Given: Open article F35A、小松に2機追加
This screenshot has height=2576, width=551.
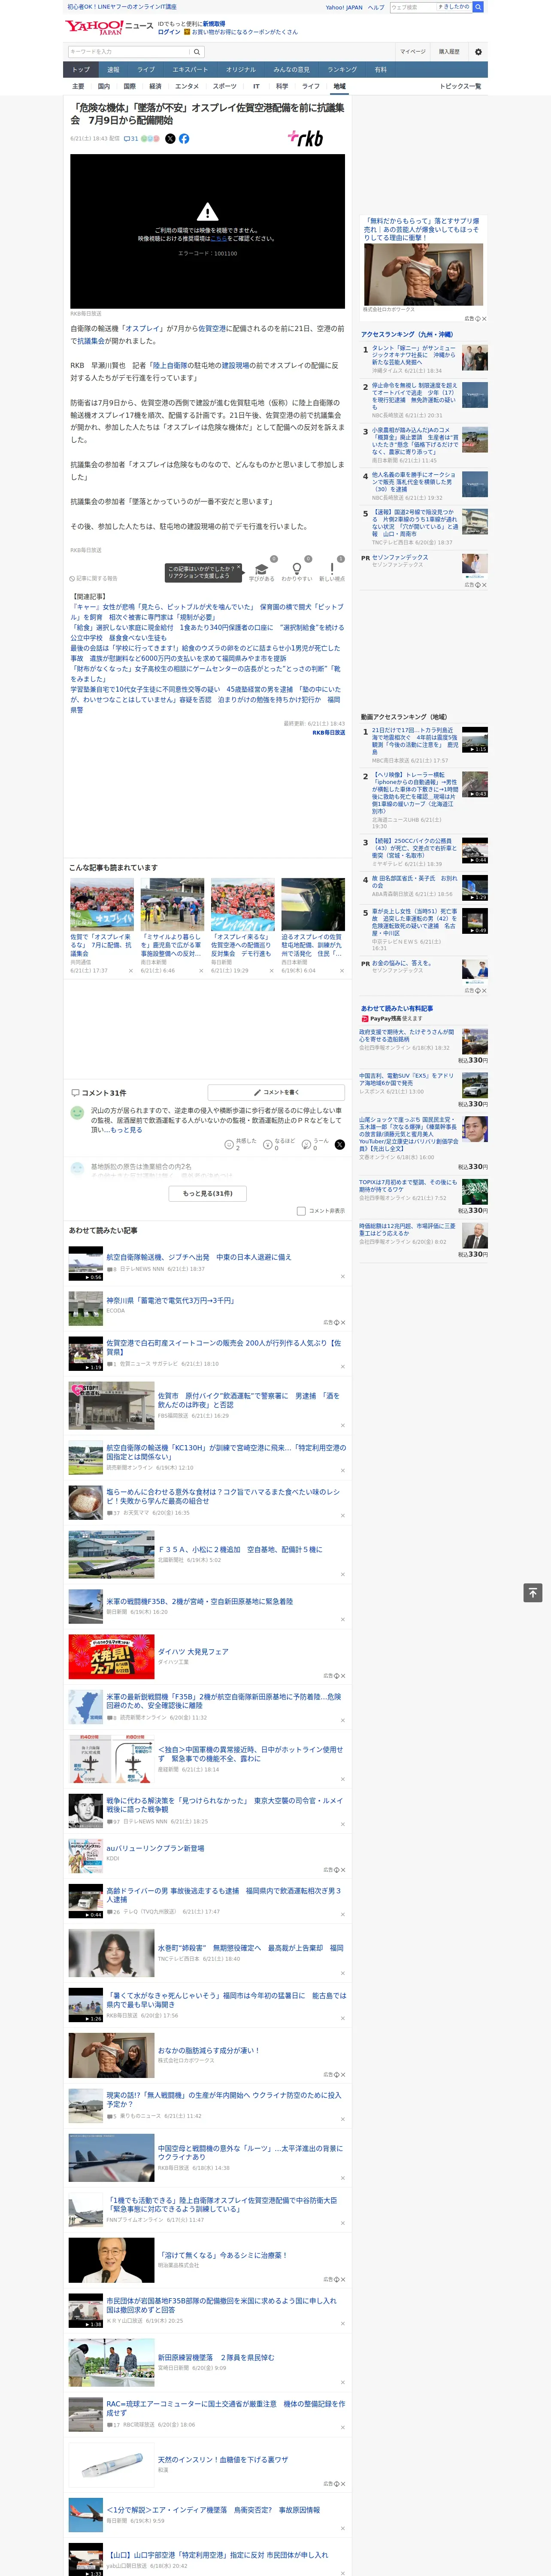Looking at the screenshot, I should pyautogui.click(x=240, y=1549).
